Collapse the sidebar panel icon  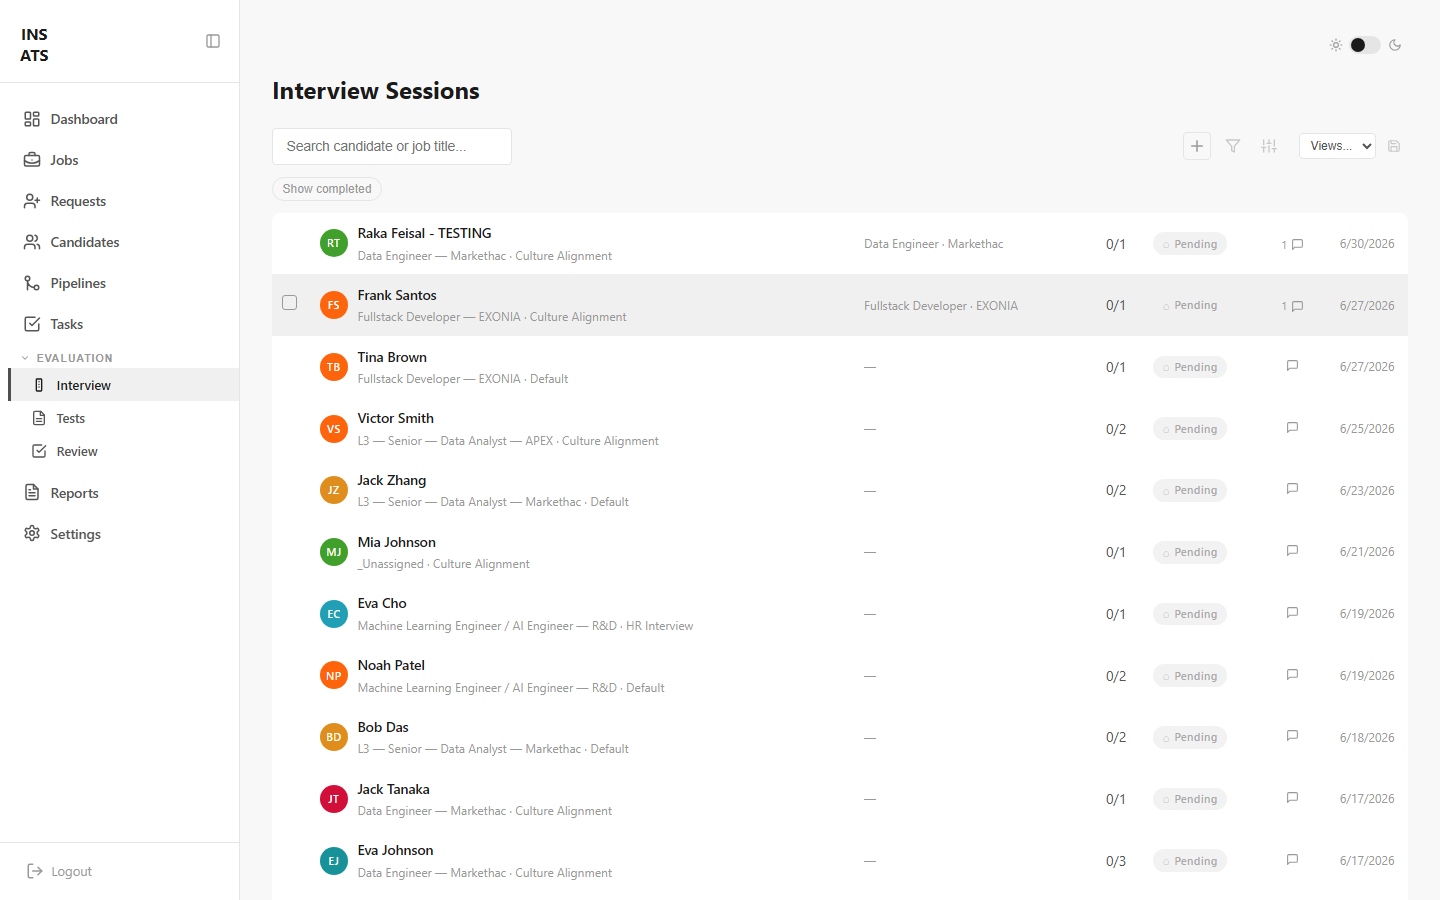[x=213, y=41]
